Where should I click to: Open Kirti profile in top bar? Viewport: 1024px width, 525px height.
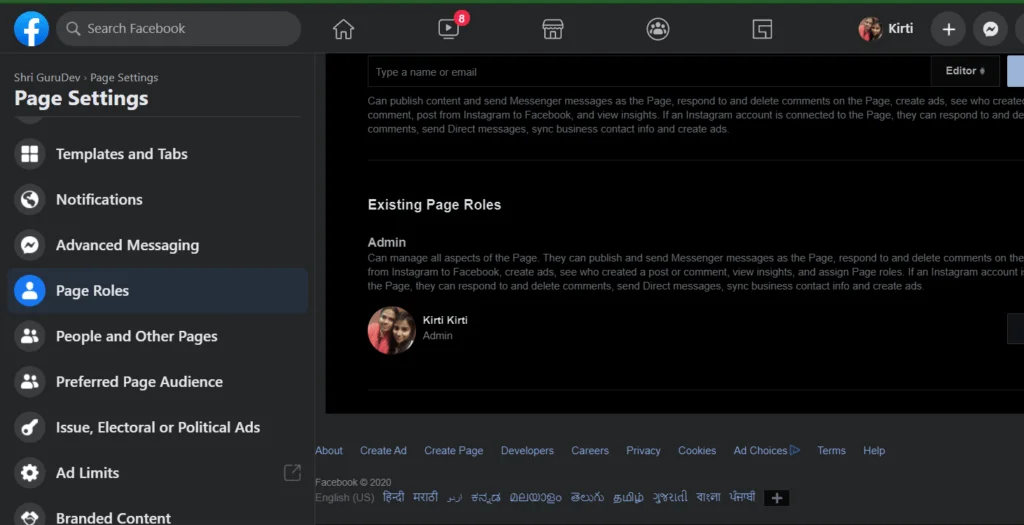coord(886,29)
